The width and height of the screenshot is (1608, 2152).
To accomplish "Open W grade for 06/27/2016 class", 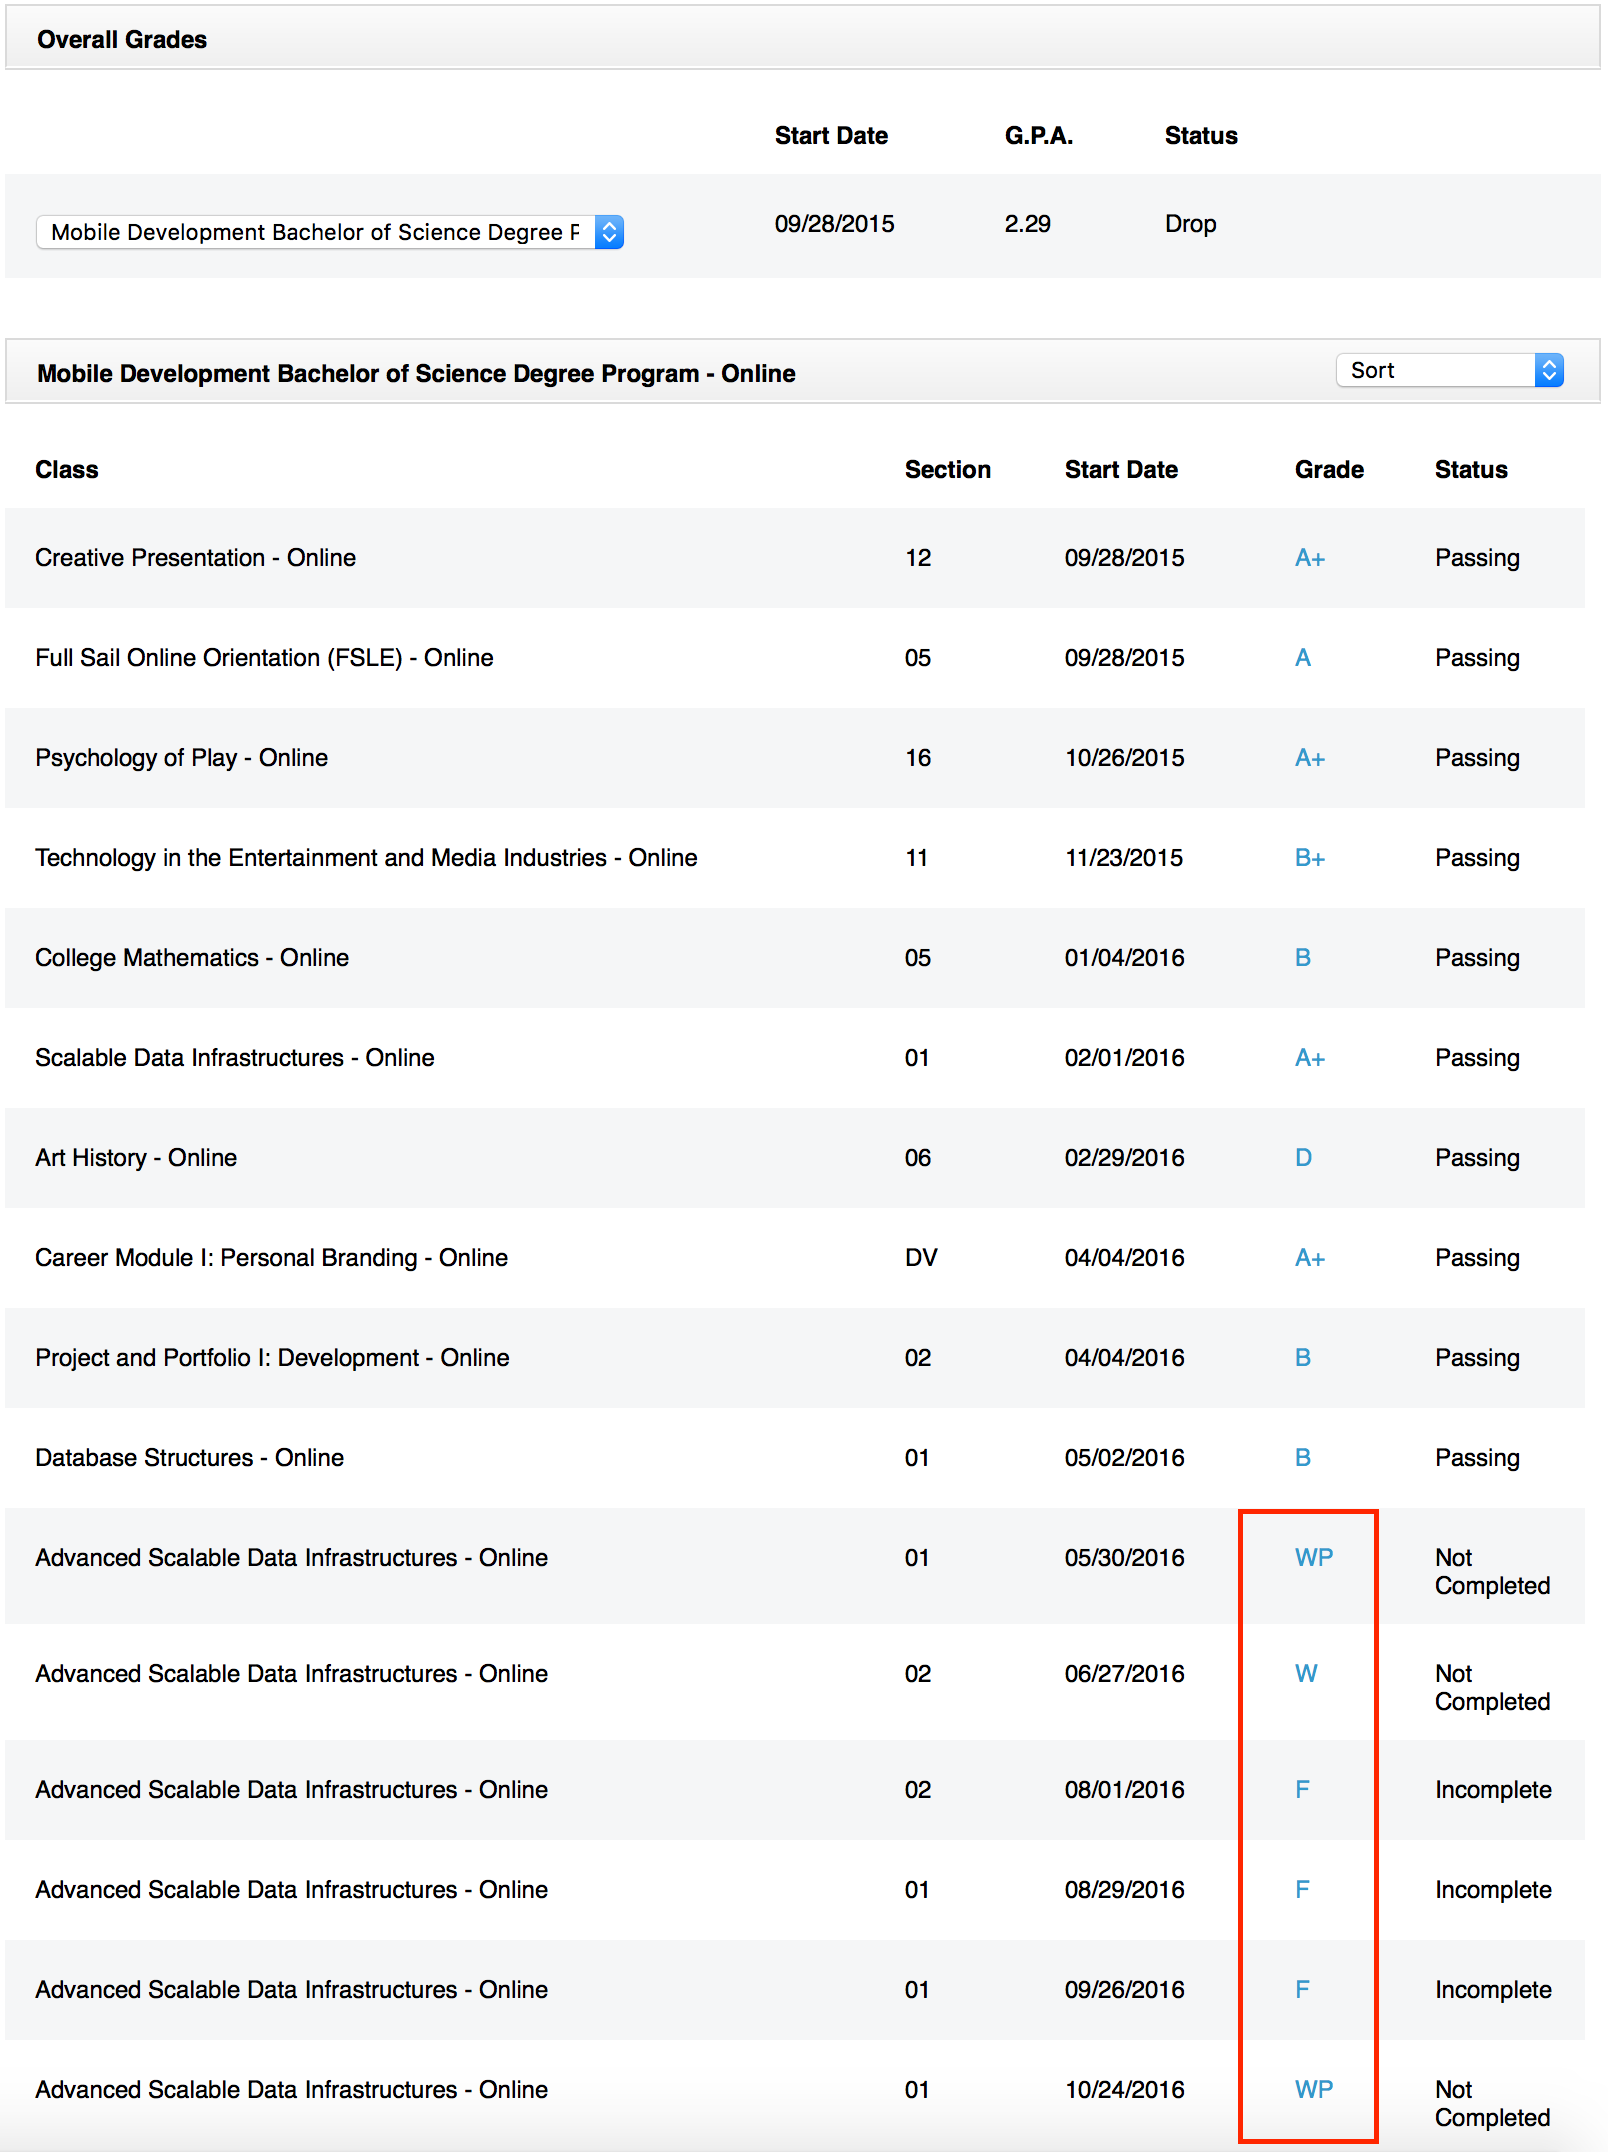I will [1306, 1674].
